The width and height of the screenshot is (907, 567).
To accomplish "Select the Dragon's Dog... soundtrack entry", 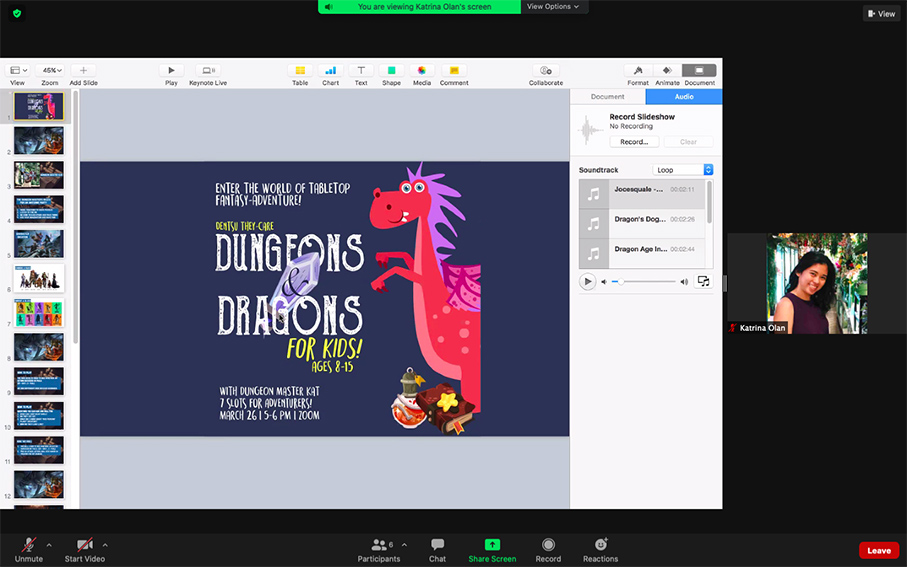I will pos(642,224).
